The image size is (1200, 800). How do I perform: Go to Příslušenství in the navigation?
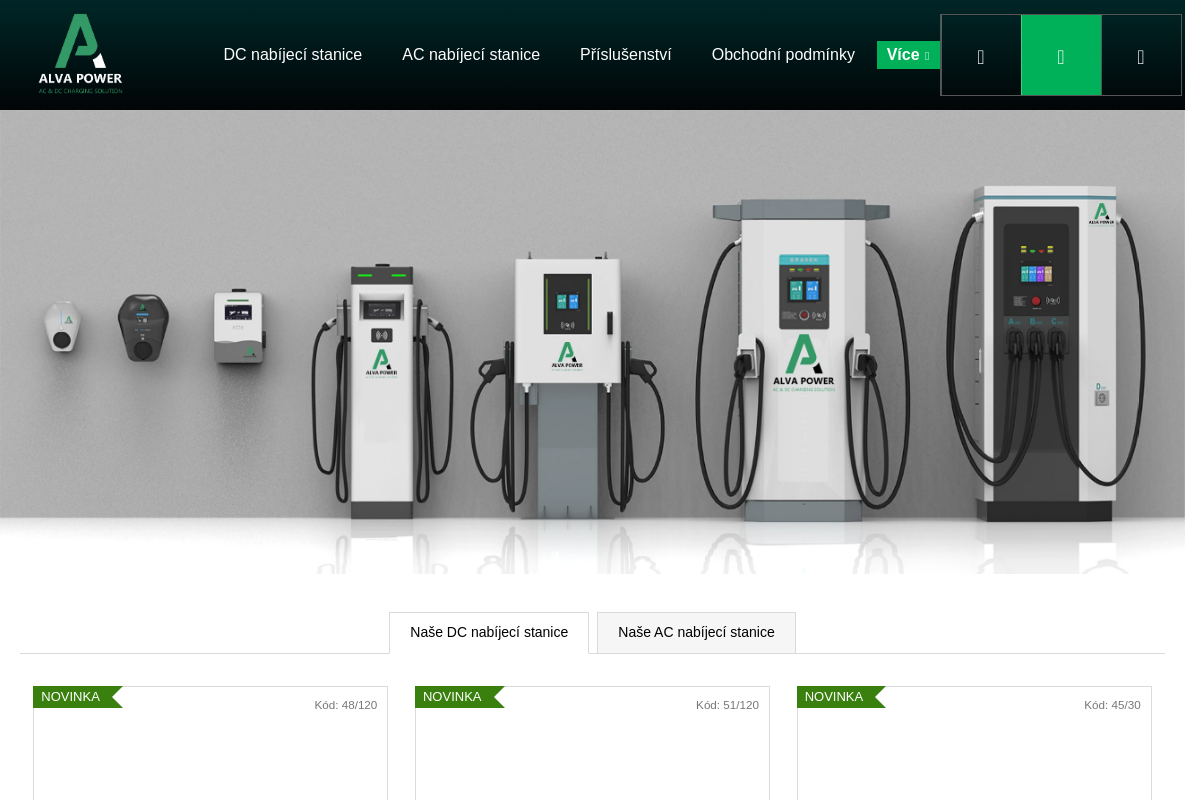626,55
